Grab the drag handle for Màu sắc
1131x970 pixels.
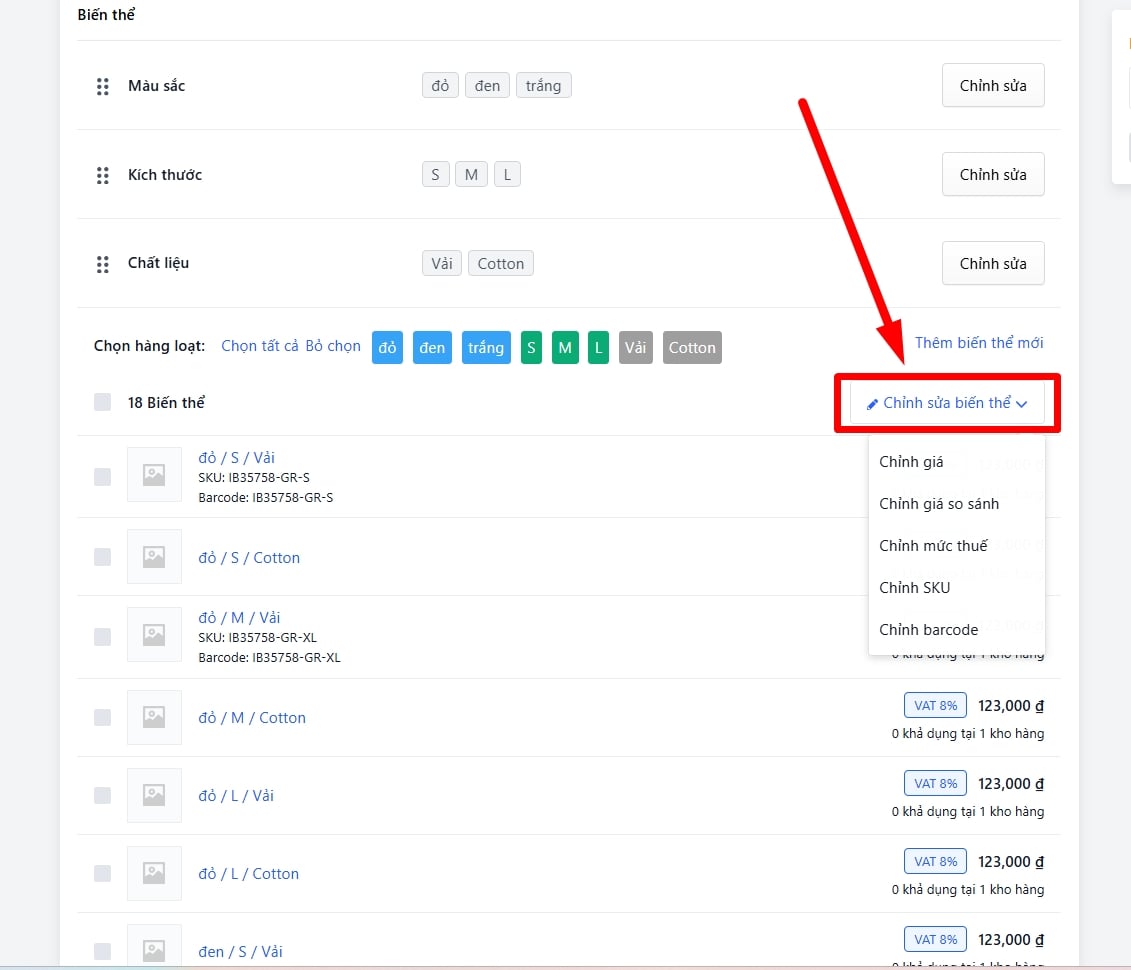coord(102,87)
